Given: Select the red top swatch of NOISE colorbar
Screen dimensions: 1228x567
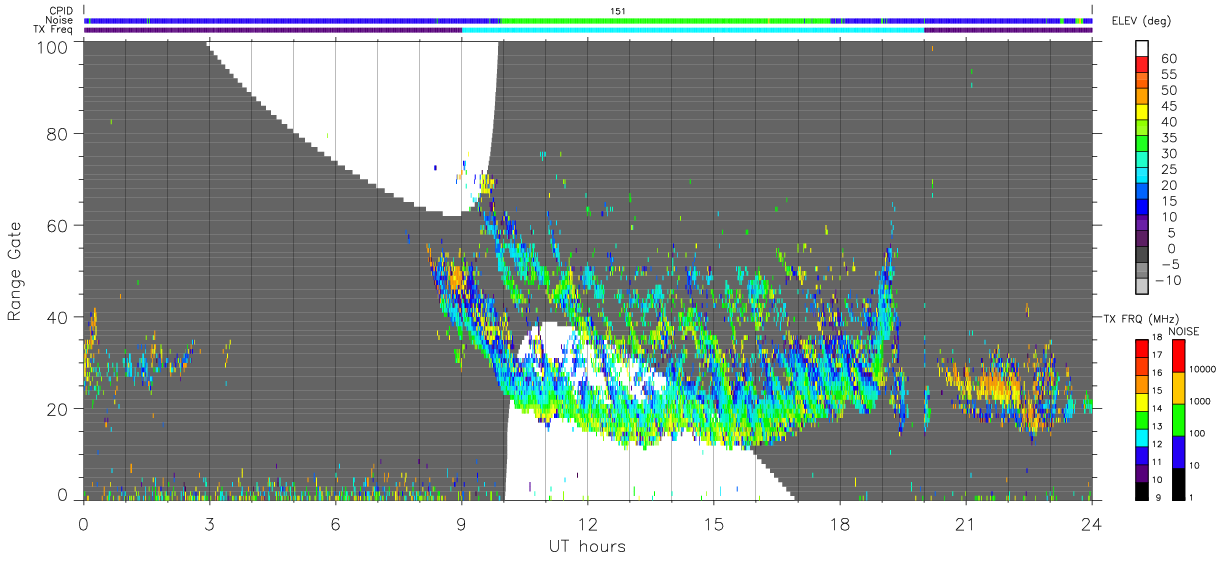Looking at the screenshot, I should pos(1177,355).
